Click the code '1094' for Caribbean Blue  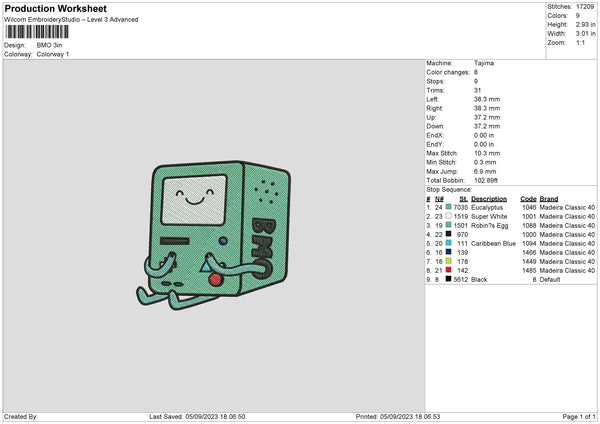click(x=529, y=243)
